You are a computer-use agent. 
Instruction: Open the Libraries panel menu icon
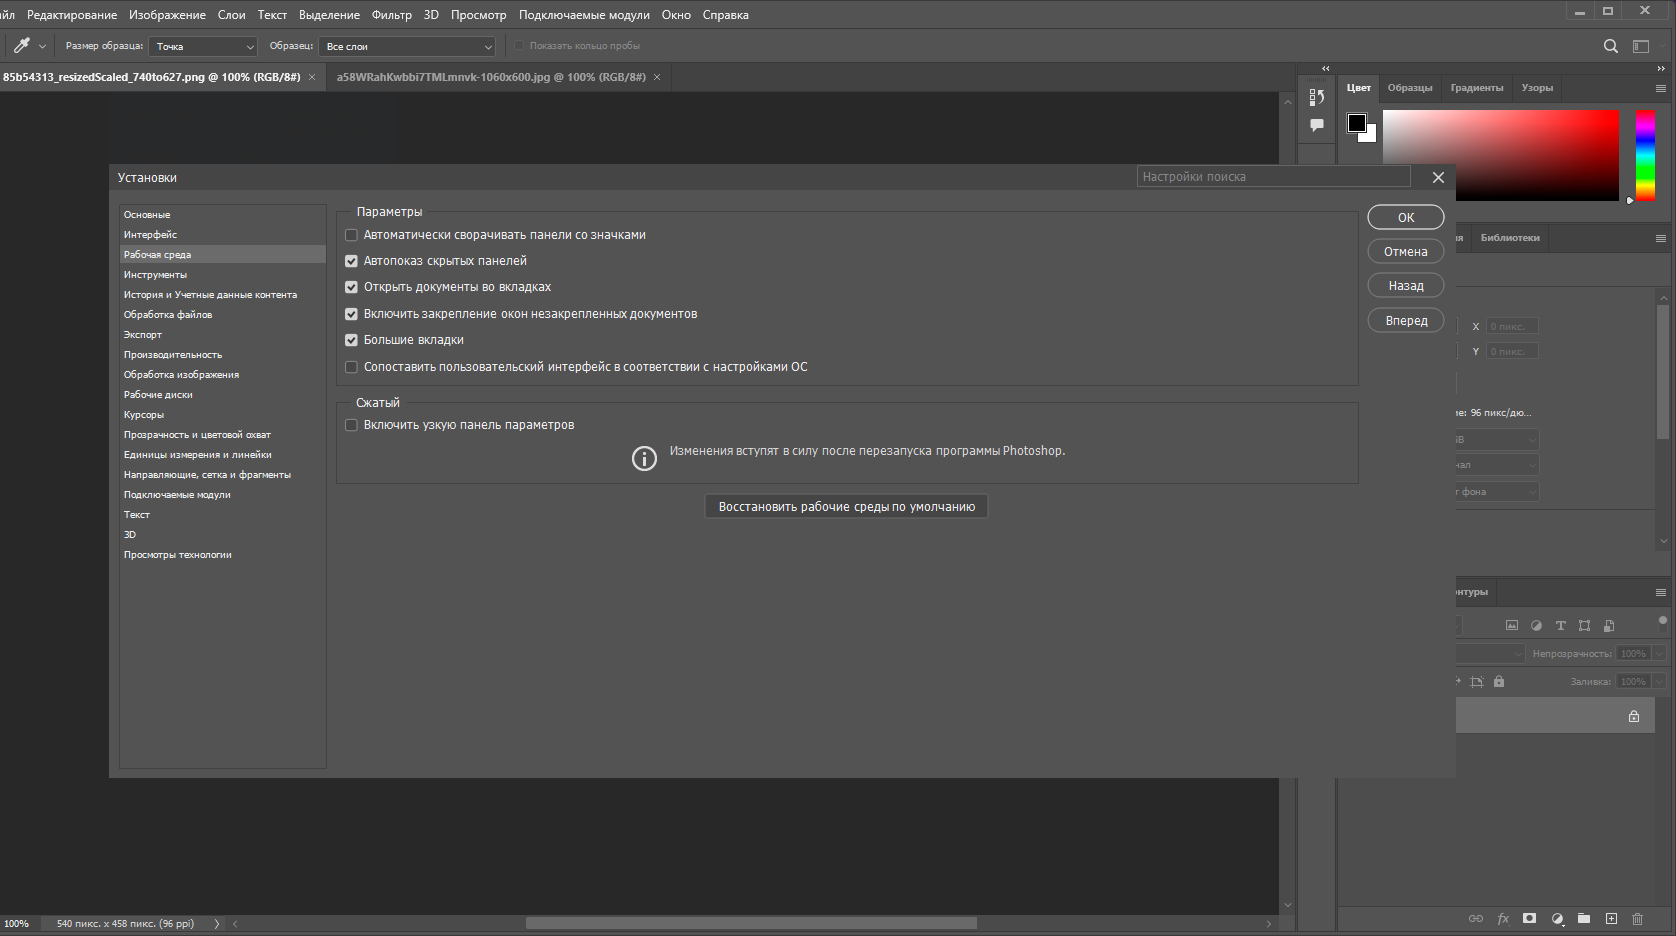[1661, 238]
